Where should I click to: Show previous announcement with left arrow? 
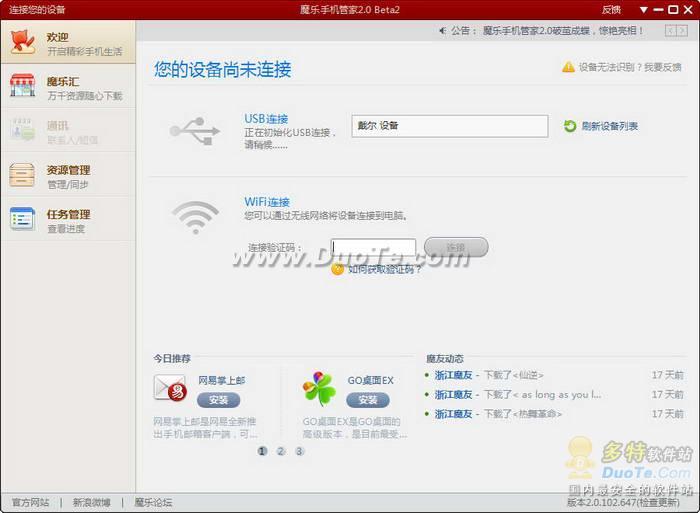point(670,31)
